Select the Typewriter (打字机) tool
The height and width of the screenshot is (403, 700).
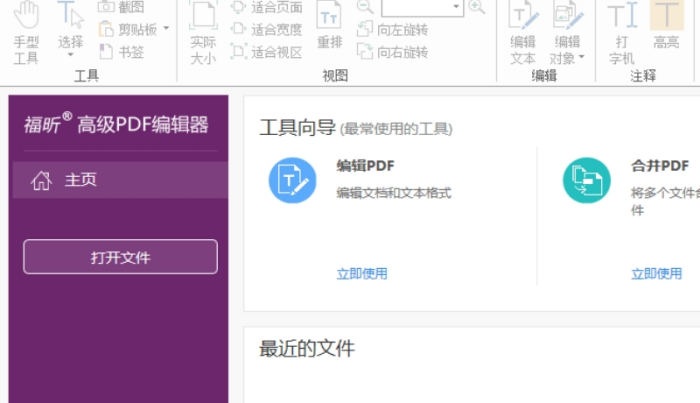(622, 32)
